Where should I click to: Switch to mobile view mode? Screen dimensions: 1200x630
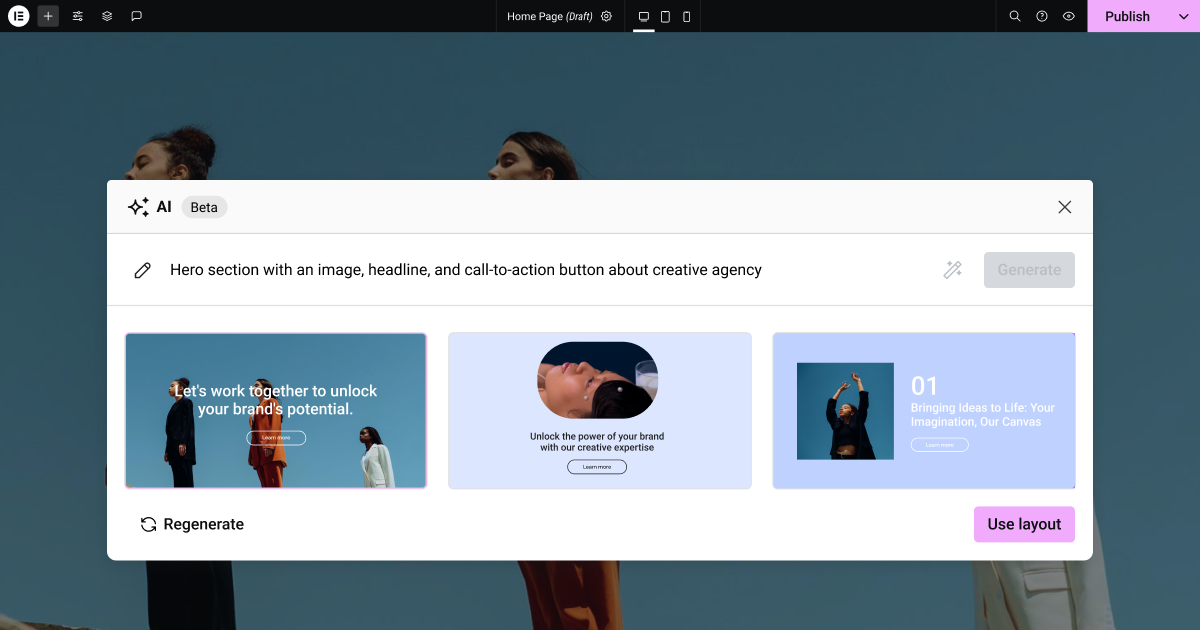pos(686,16)
